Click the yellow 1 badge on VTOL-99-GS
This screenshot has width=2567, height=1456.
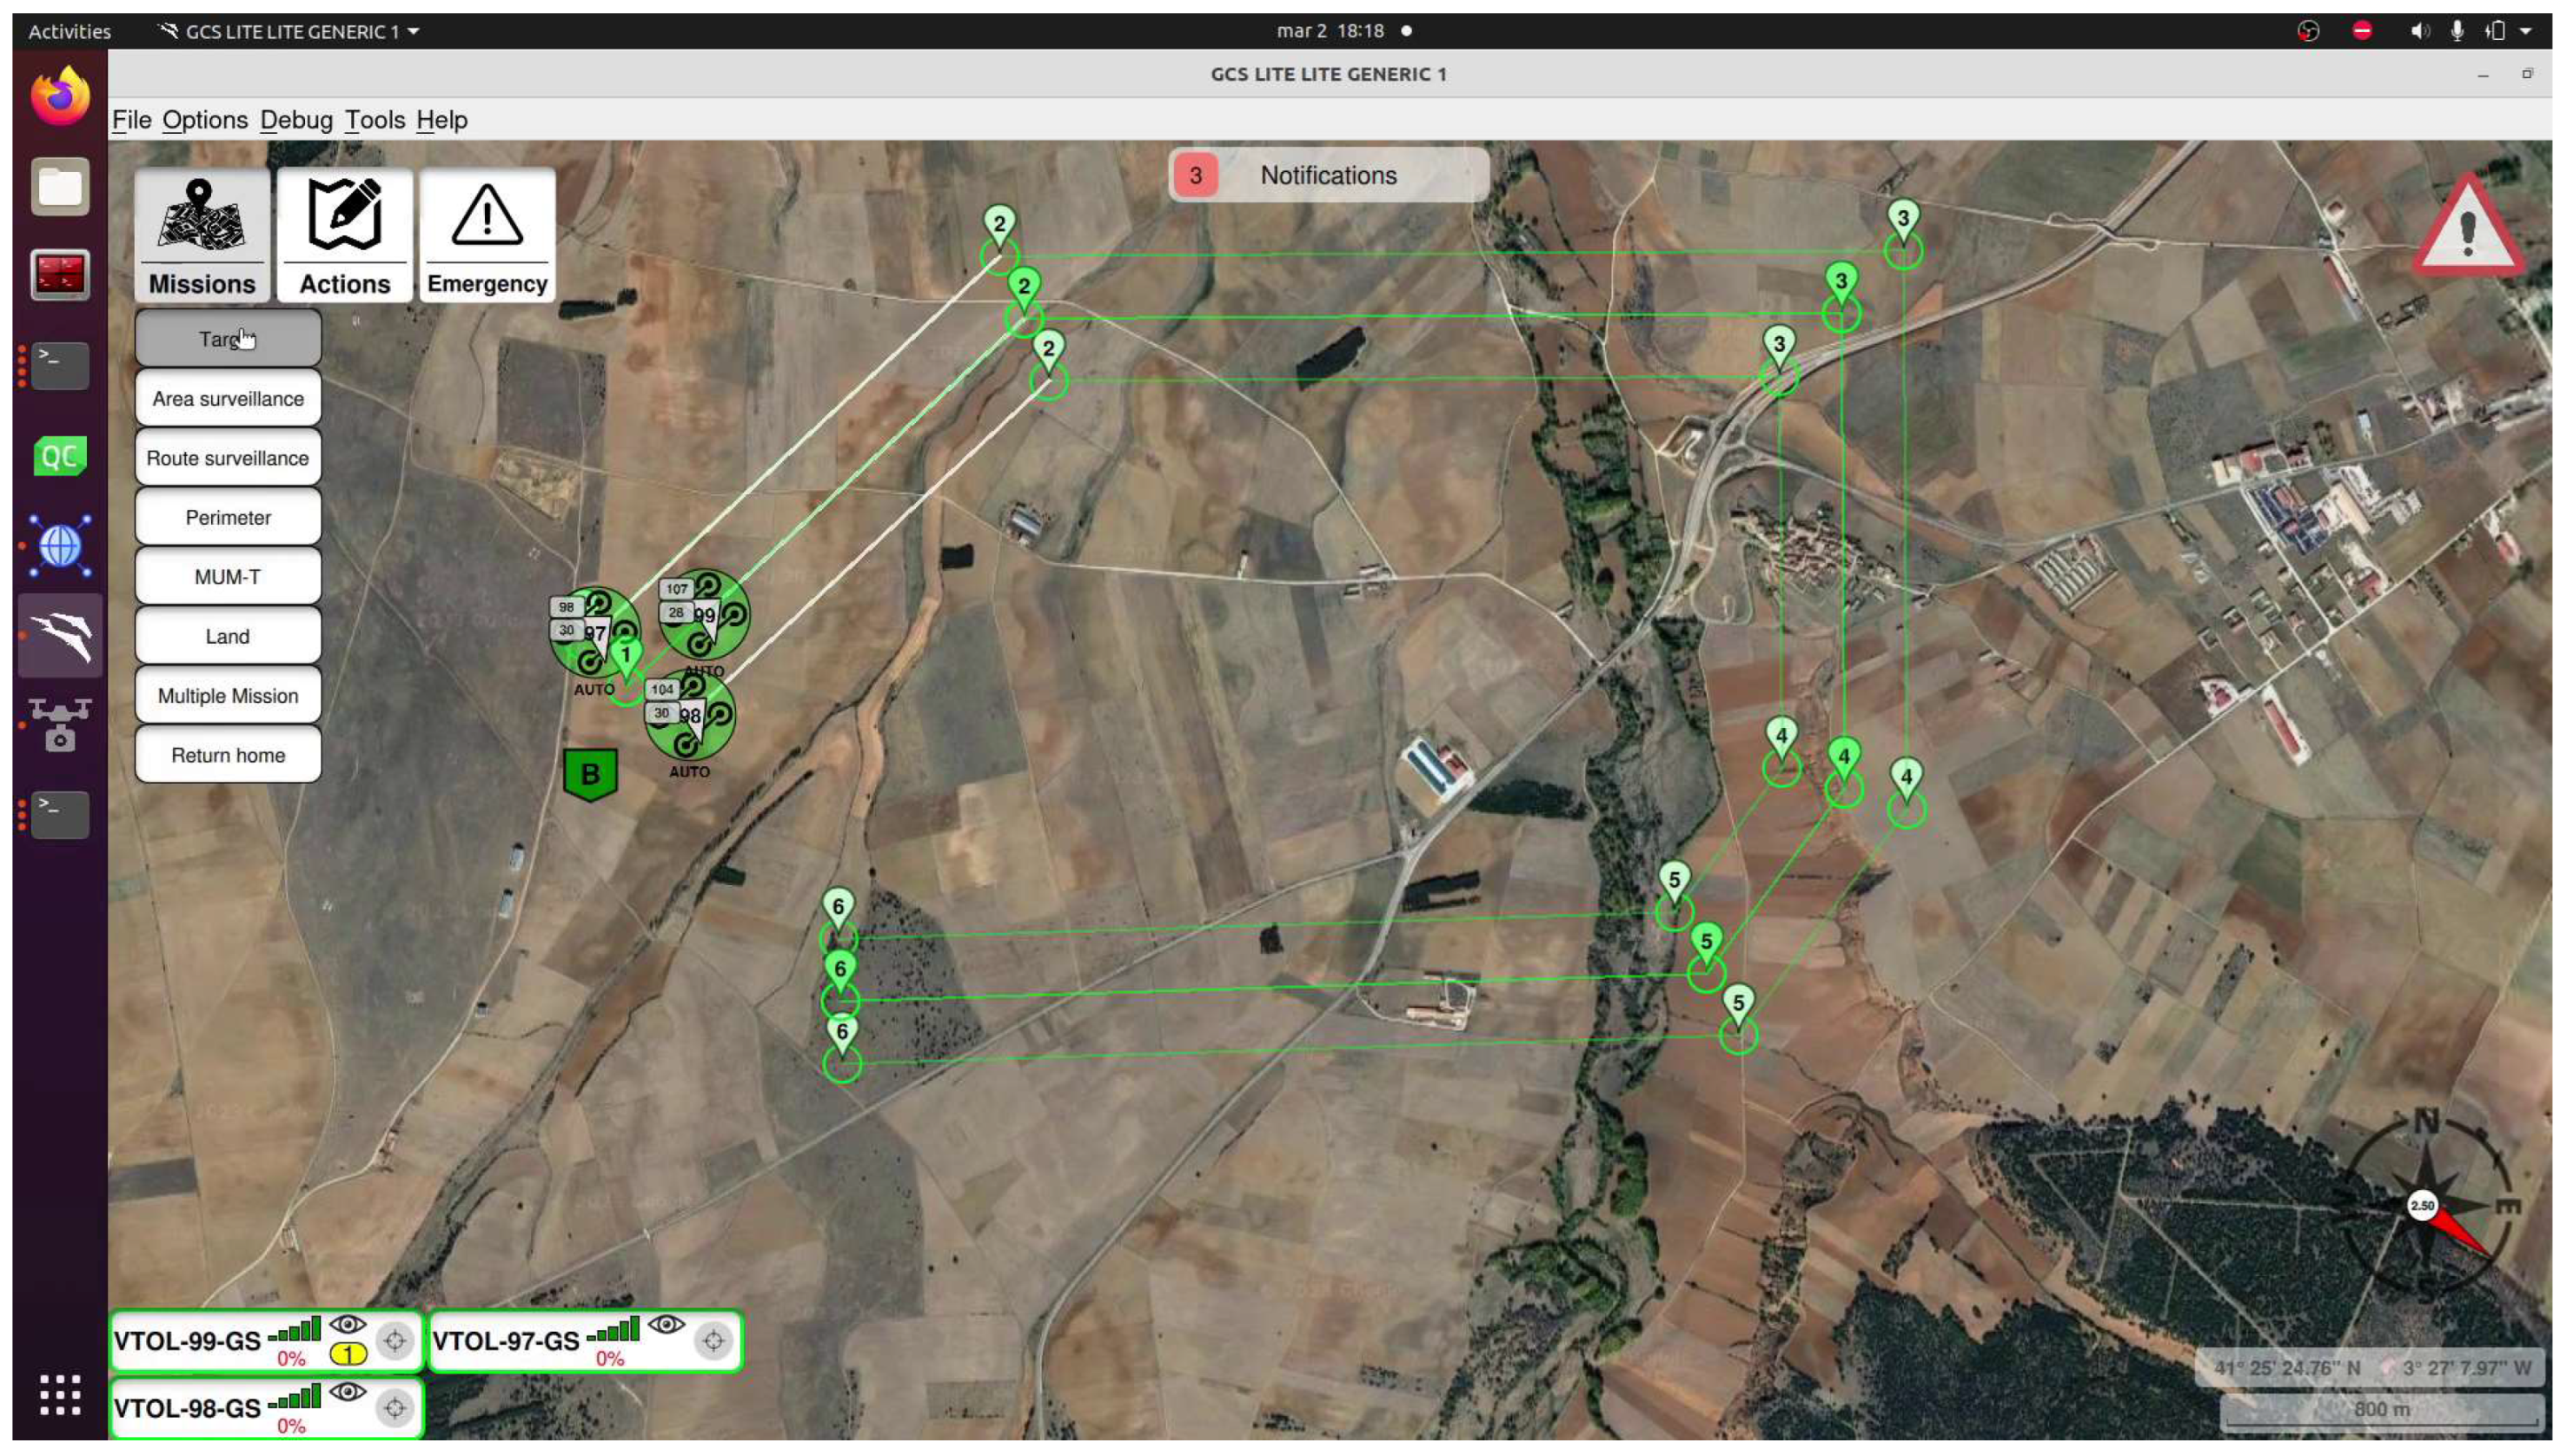(x=348, y=1355)
